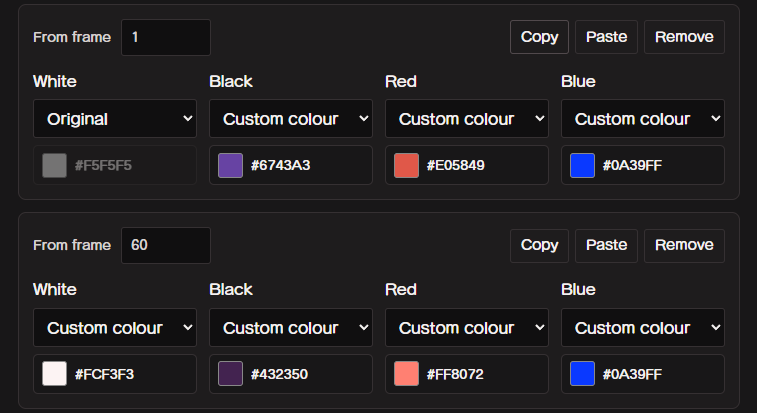Copy the frame 1 colour settings
Viewport: 757px width, 413px height.
tap(539, 37)
